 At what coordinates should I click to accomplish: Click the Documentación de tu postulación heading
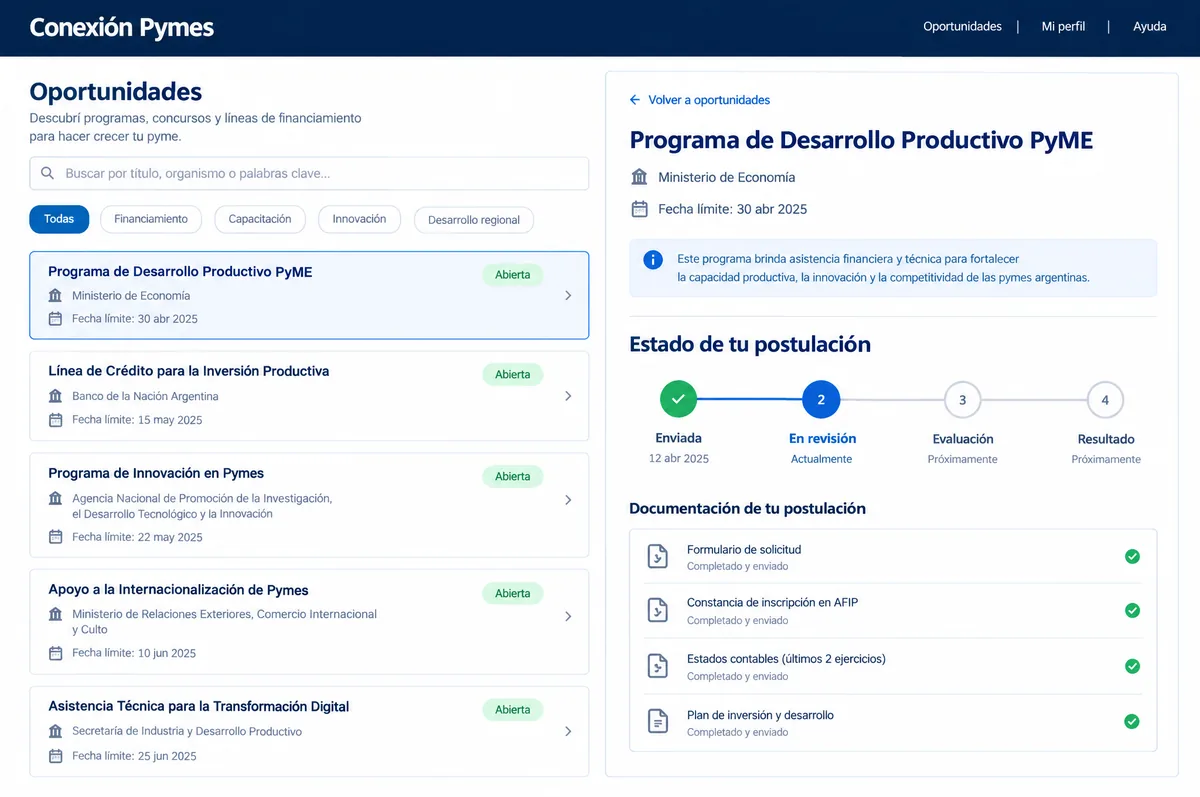(747, 508)
